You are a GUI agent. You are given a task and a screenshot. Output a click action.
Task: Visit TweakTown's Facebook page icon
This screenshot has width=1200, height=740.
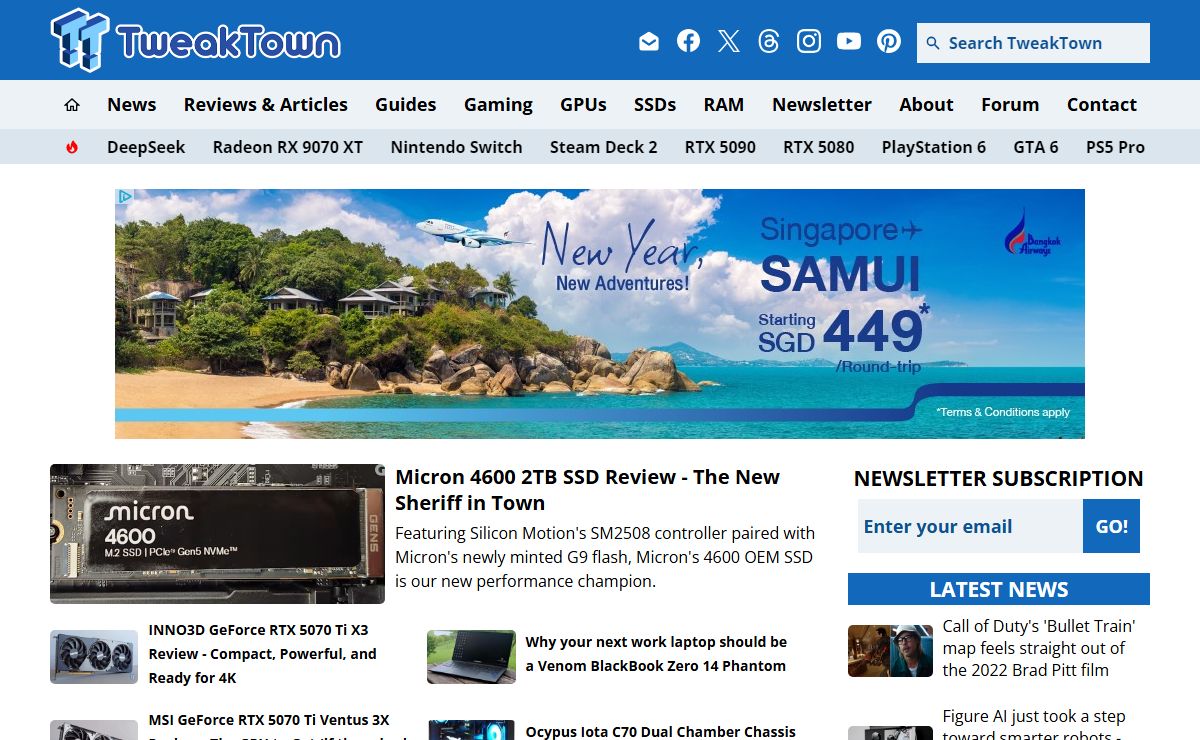688,41
